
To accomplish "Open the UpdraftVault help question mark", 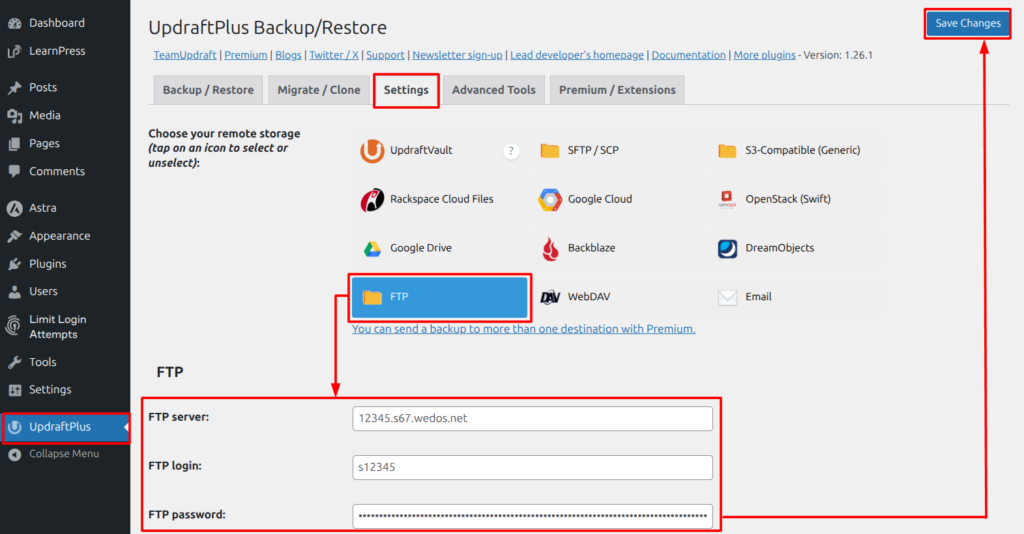I will tap(511, 151).
